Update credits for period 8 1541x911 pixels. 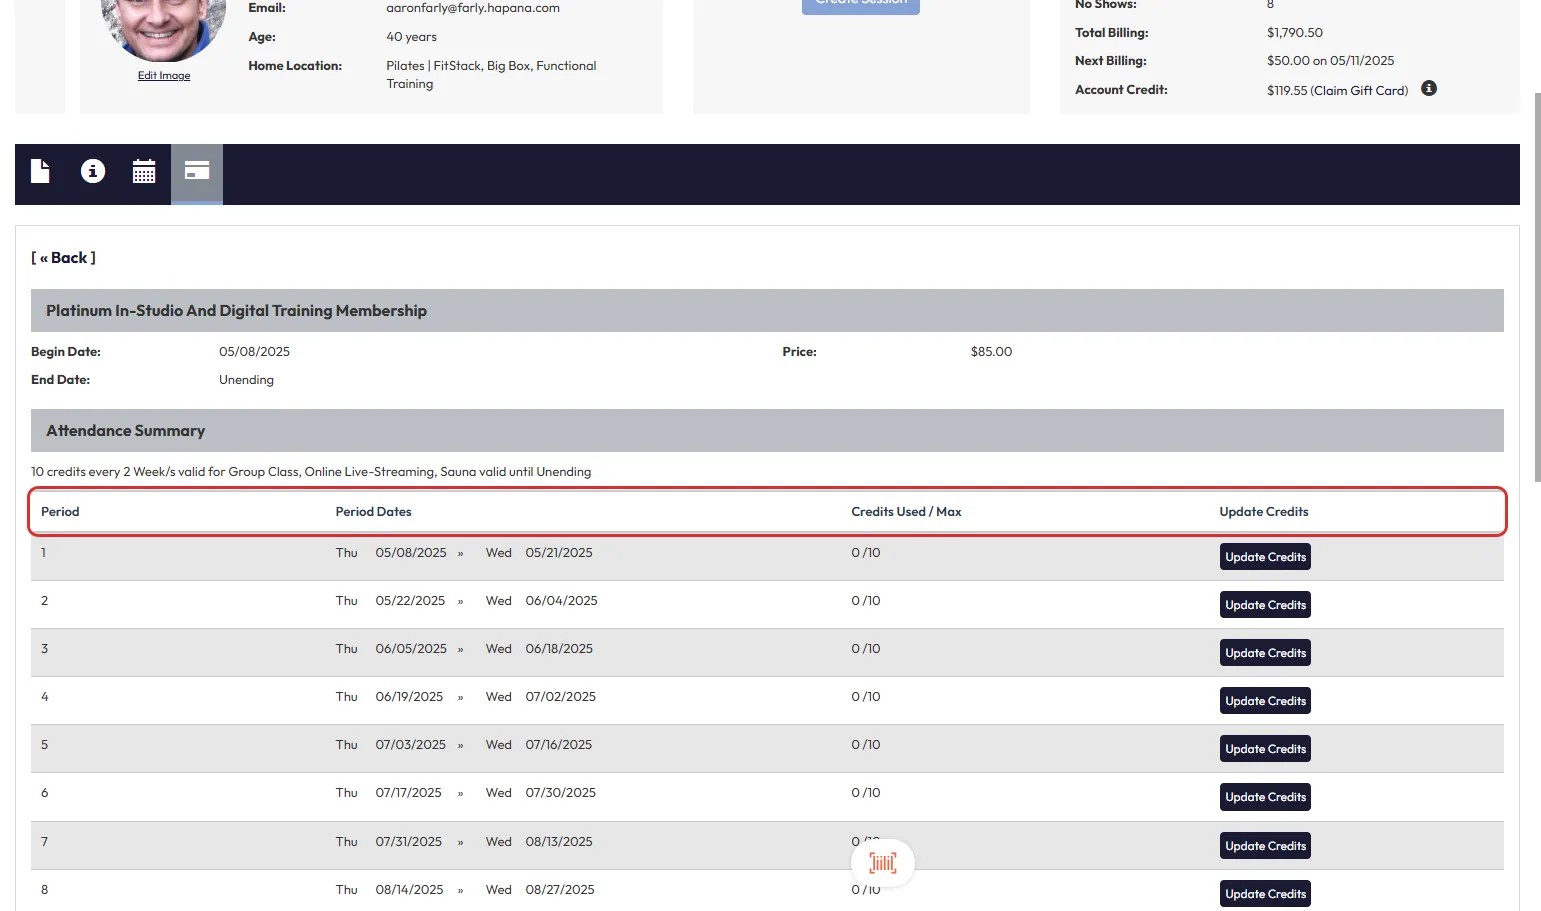pos(1265,894)
